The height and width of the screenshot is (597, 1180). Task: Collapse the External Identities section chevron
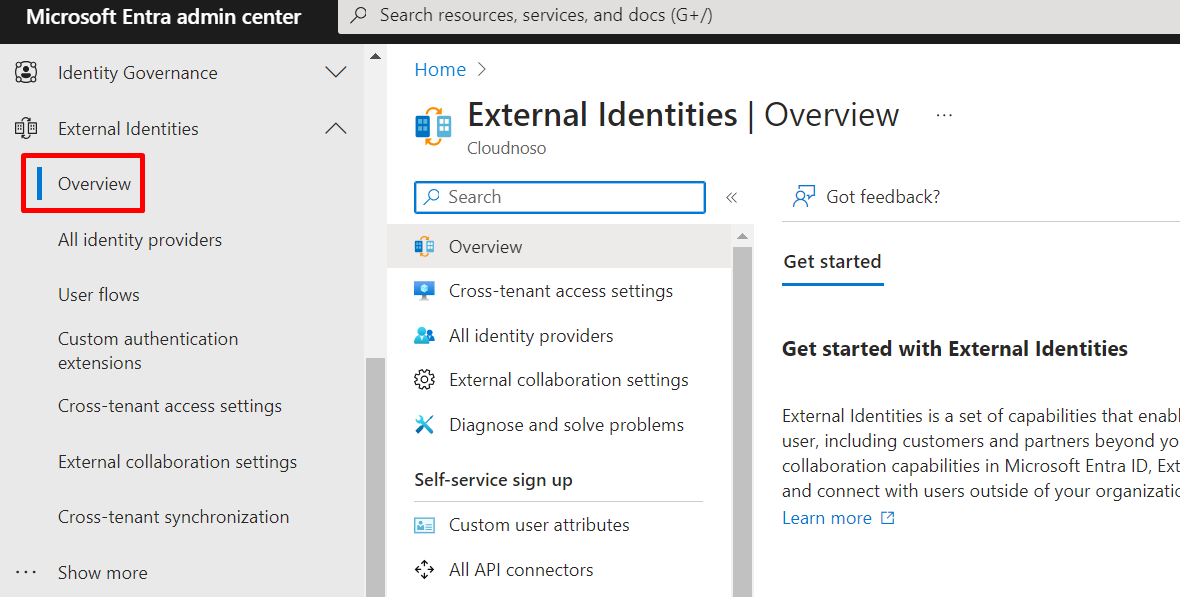click(336, 128)
